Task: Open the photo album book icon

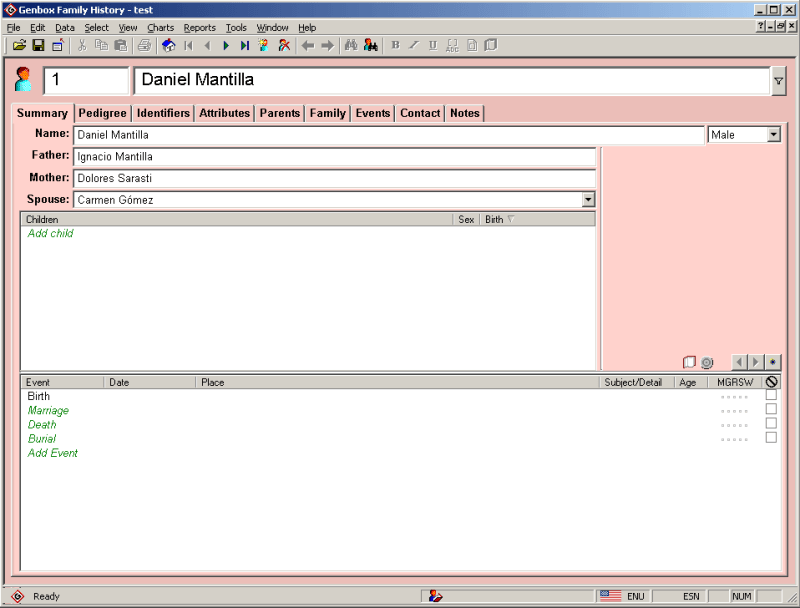Action: (689, 362)
